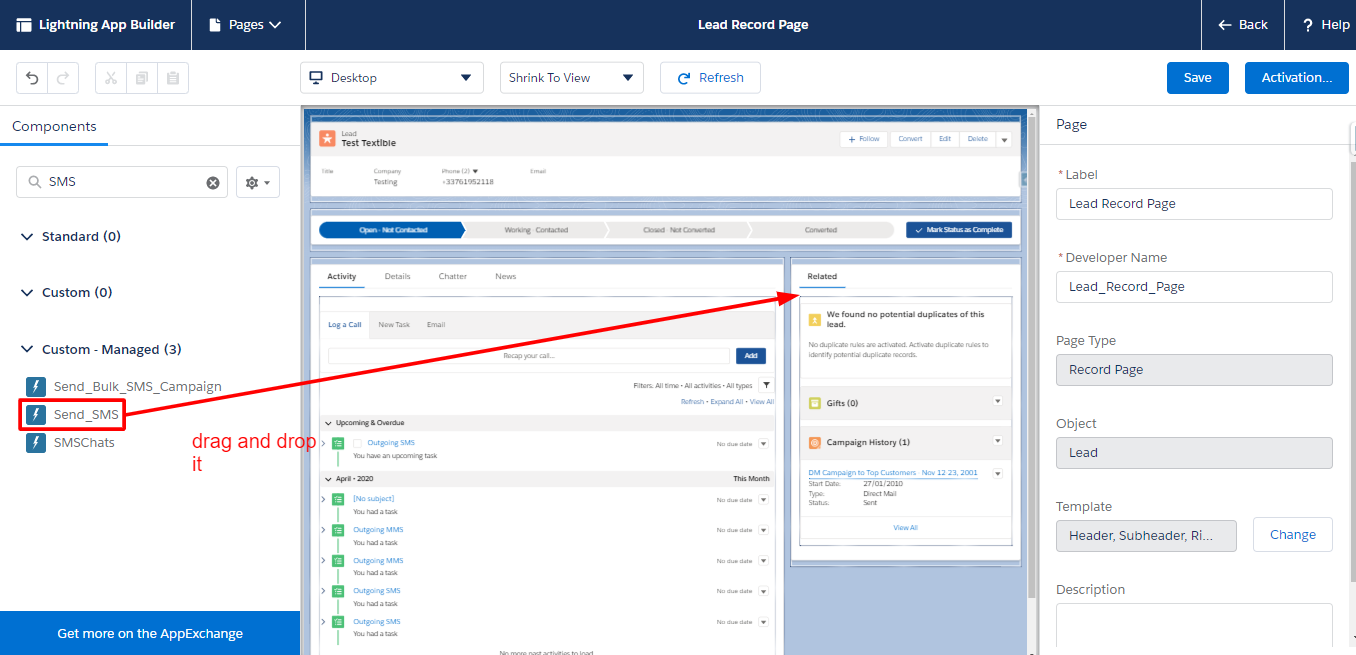Collapse the Standard (0) section

[26, 237]
